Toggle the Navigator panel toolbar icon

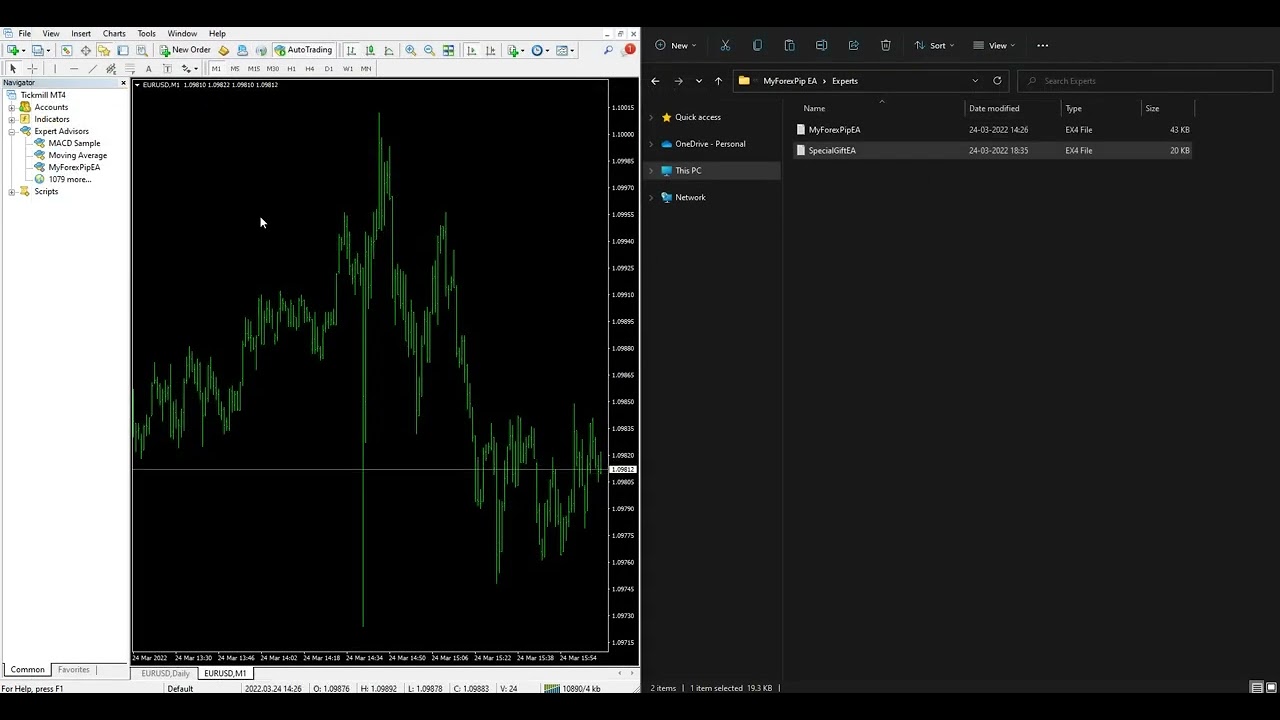click(103, 50)
